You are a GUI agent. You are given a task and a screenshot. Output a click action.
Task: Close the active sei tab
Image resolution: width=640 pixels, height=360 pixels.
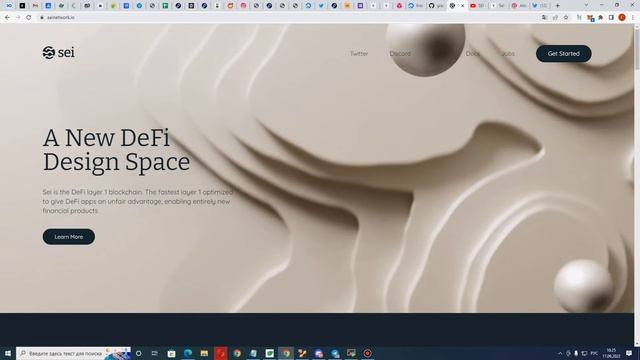pyautogui.click(x=462, y=6)
